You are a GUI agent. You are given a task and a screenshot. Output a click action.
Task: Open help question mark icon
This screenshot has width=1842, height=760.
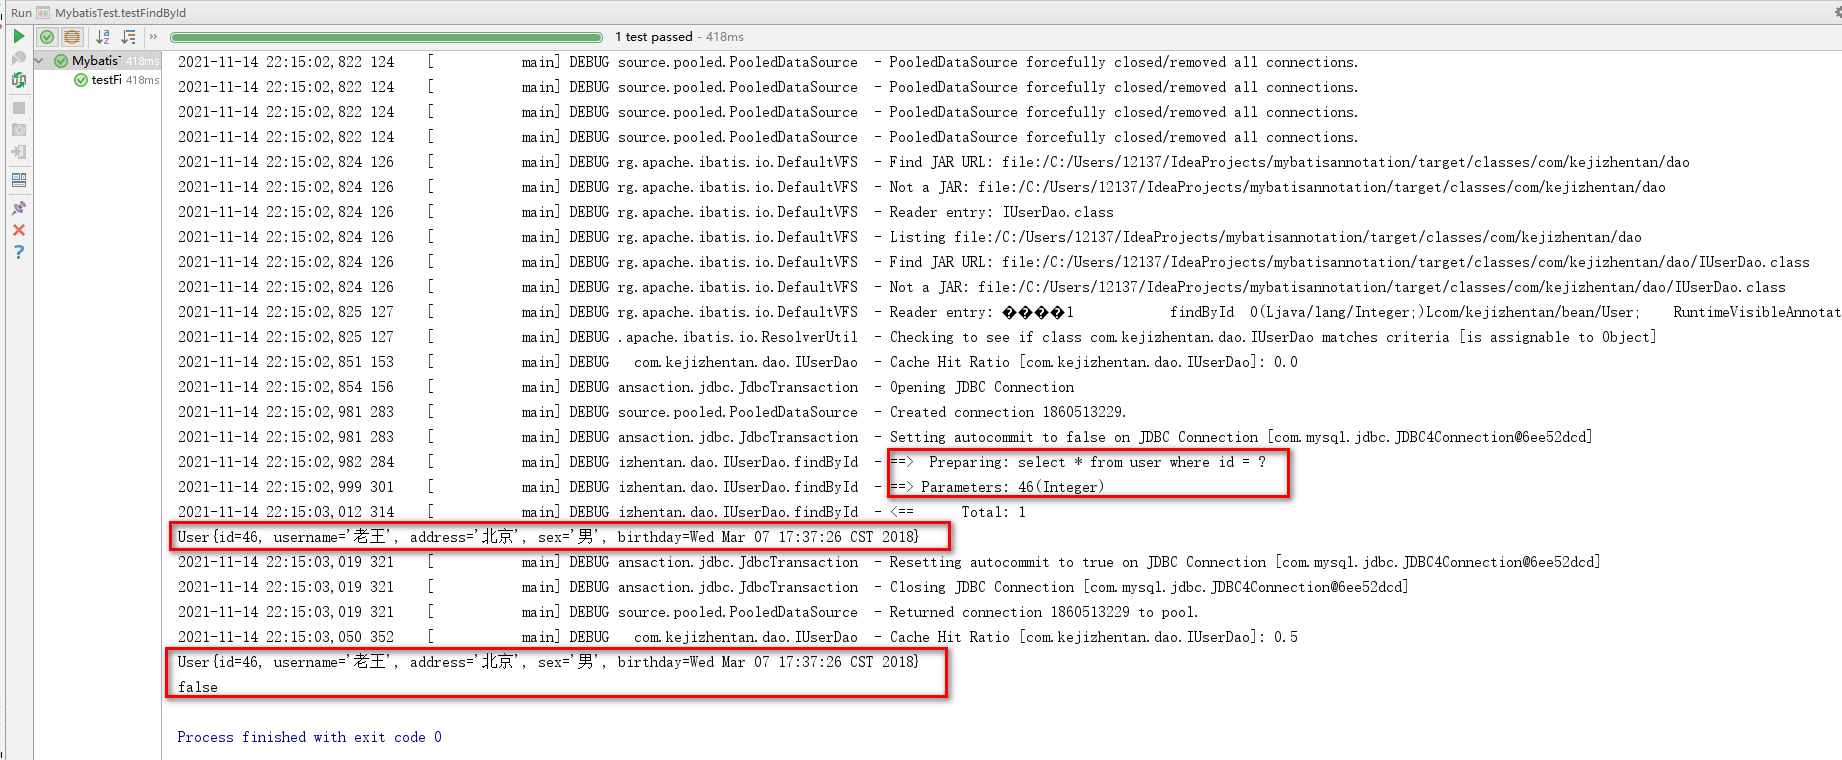19,252
